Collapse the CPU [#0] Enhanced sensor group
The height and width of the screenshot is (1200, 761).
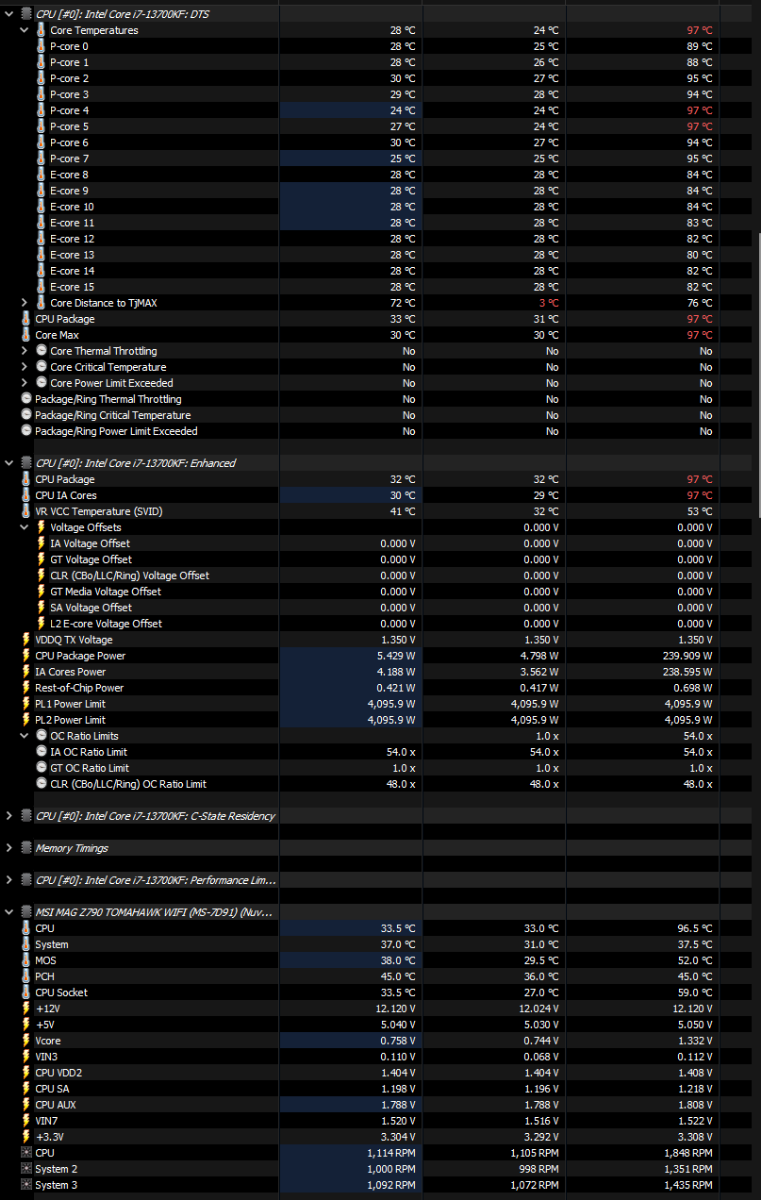[9, 463]
